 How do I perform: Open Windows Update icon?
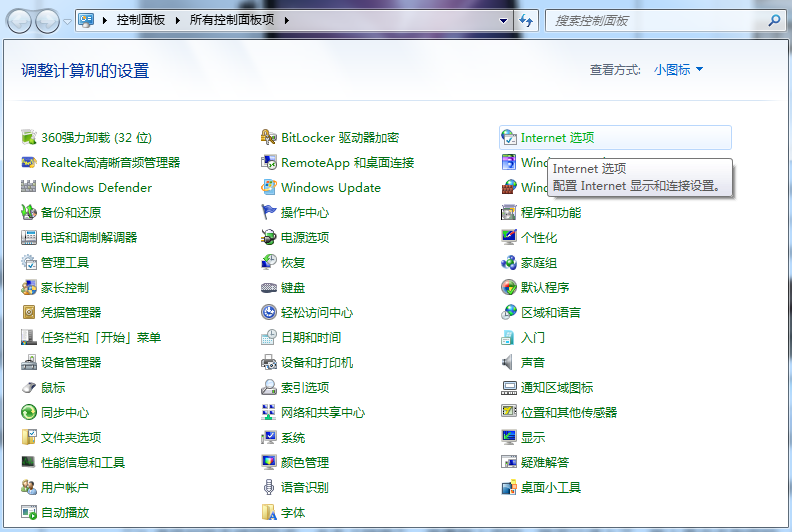(x=269, y=188)
